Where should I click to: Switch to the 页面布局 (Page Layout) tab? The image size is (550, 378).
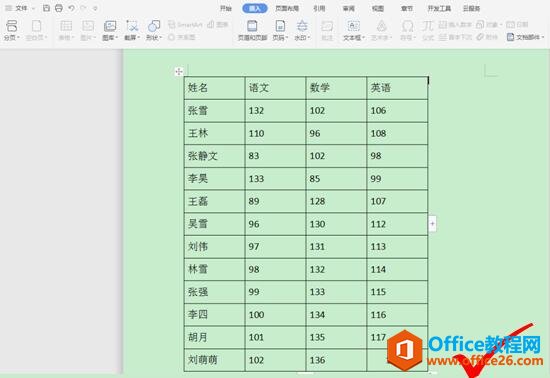[287, 8]
